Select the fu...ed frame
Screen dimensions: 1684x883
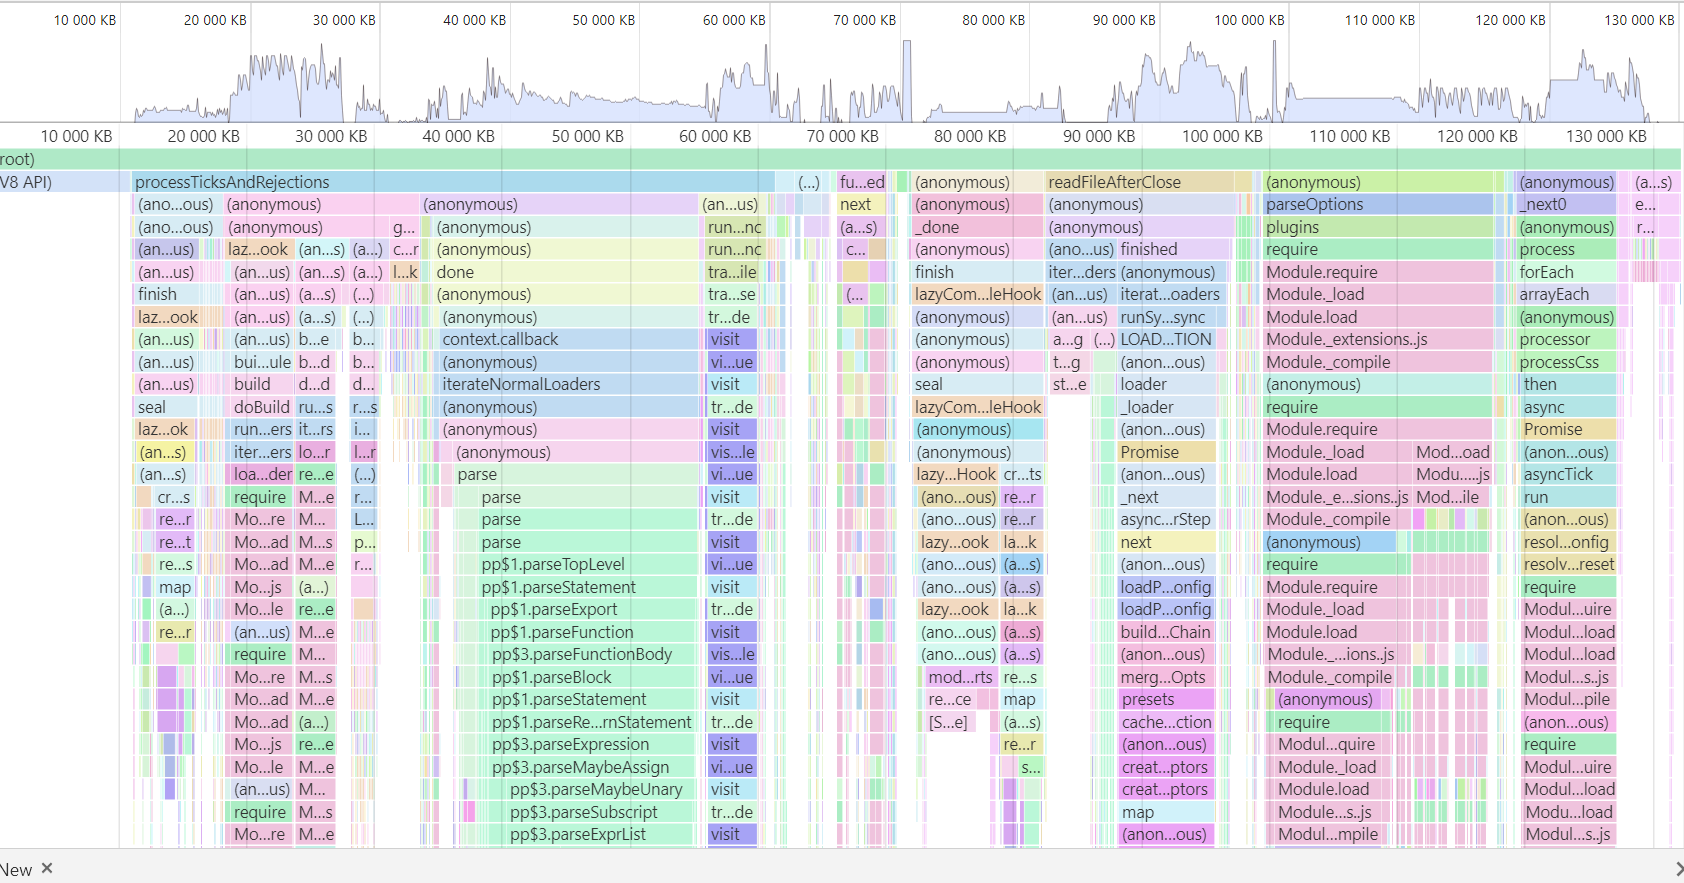click(x=862, y=182)
